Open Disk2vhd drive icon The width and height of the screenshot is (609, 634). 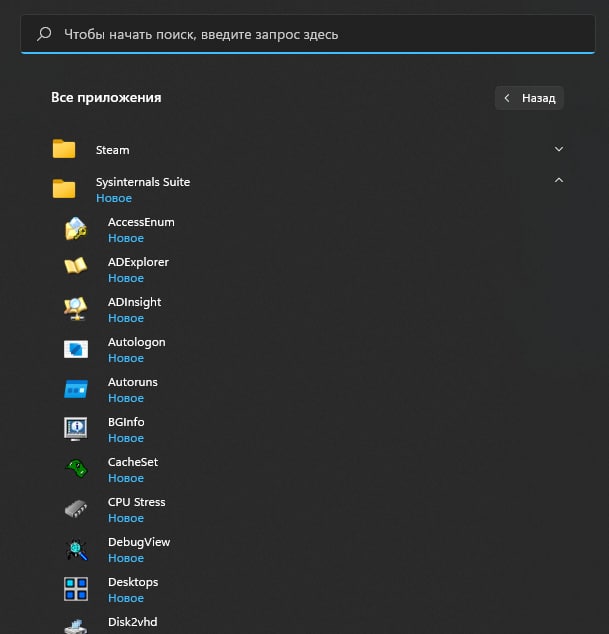[x=76, y=626]
